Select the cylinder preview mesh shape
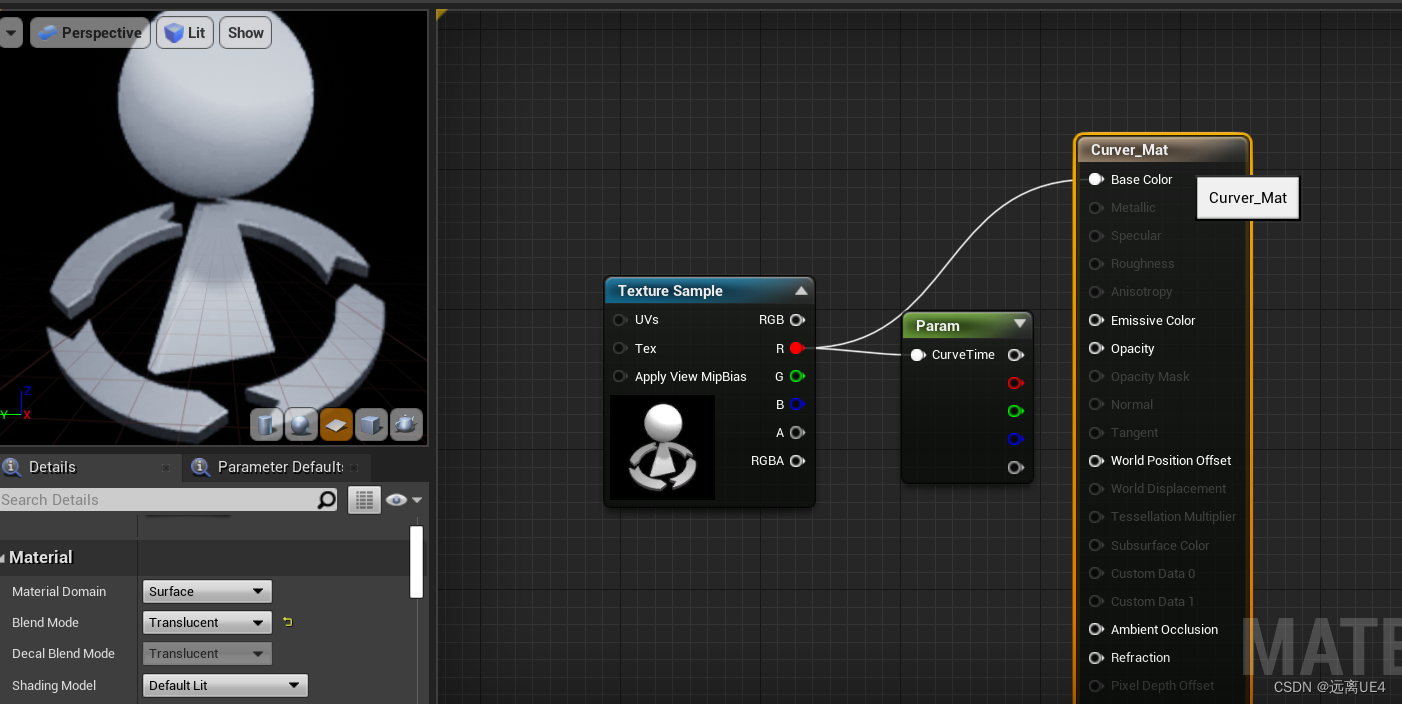1402x704 pixels. [x=266, y=424]
